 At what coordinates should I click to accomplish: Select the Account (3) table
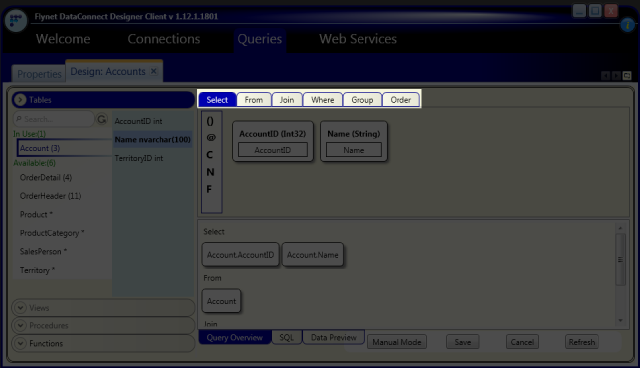64,148
